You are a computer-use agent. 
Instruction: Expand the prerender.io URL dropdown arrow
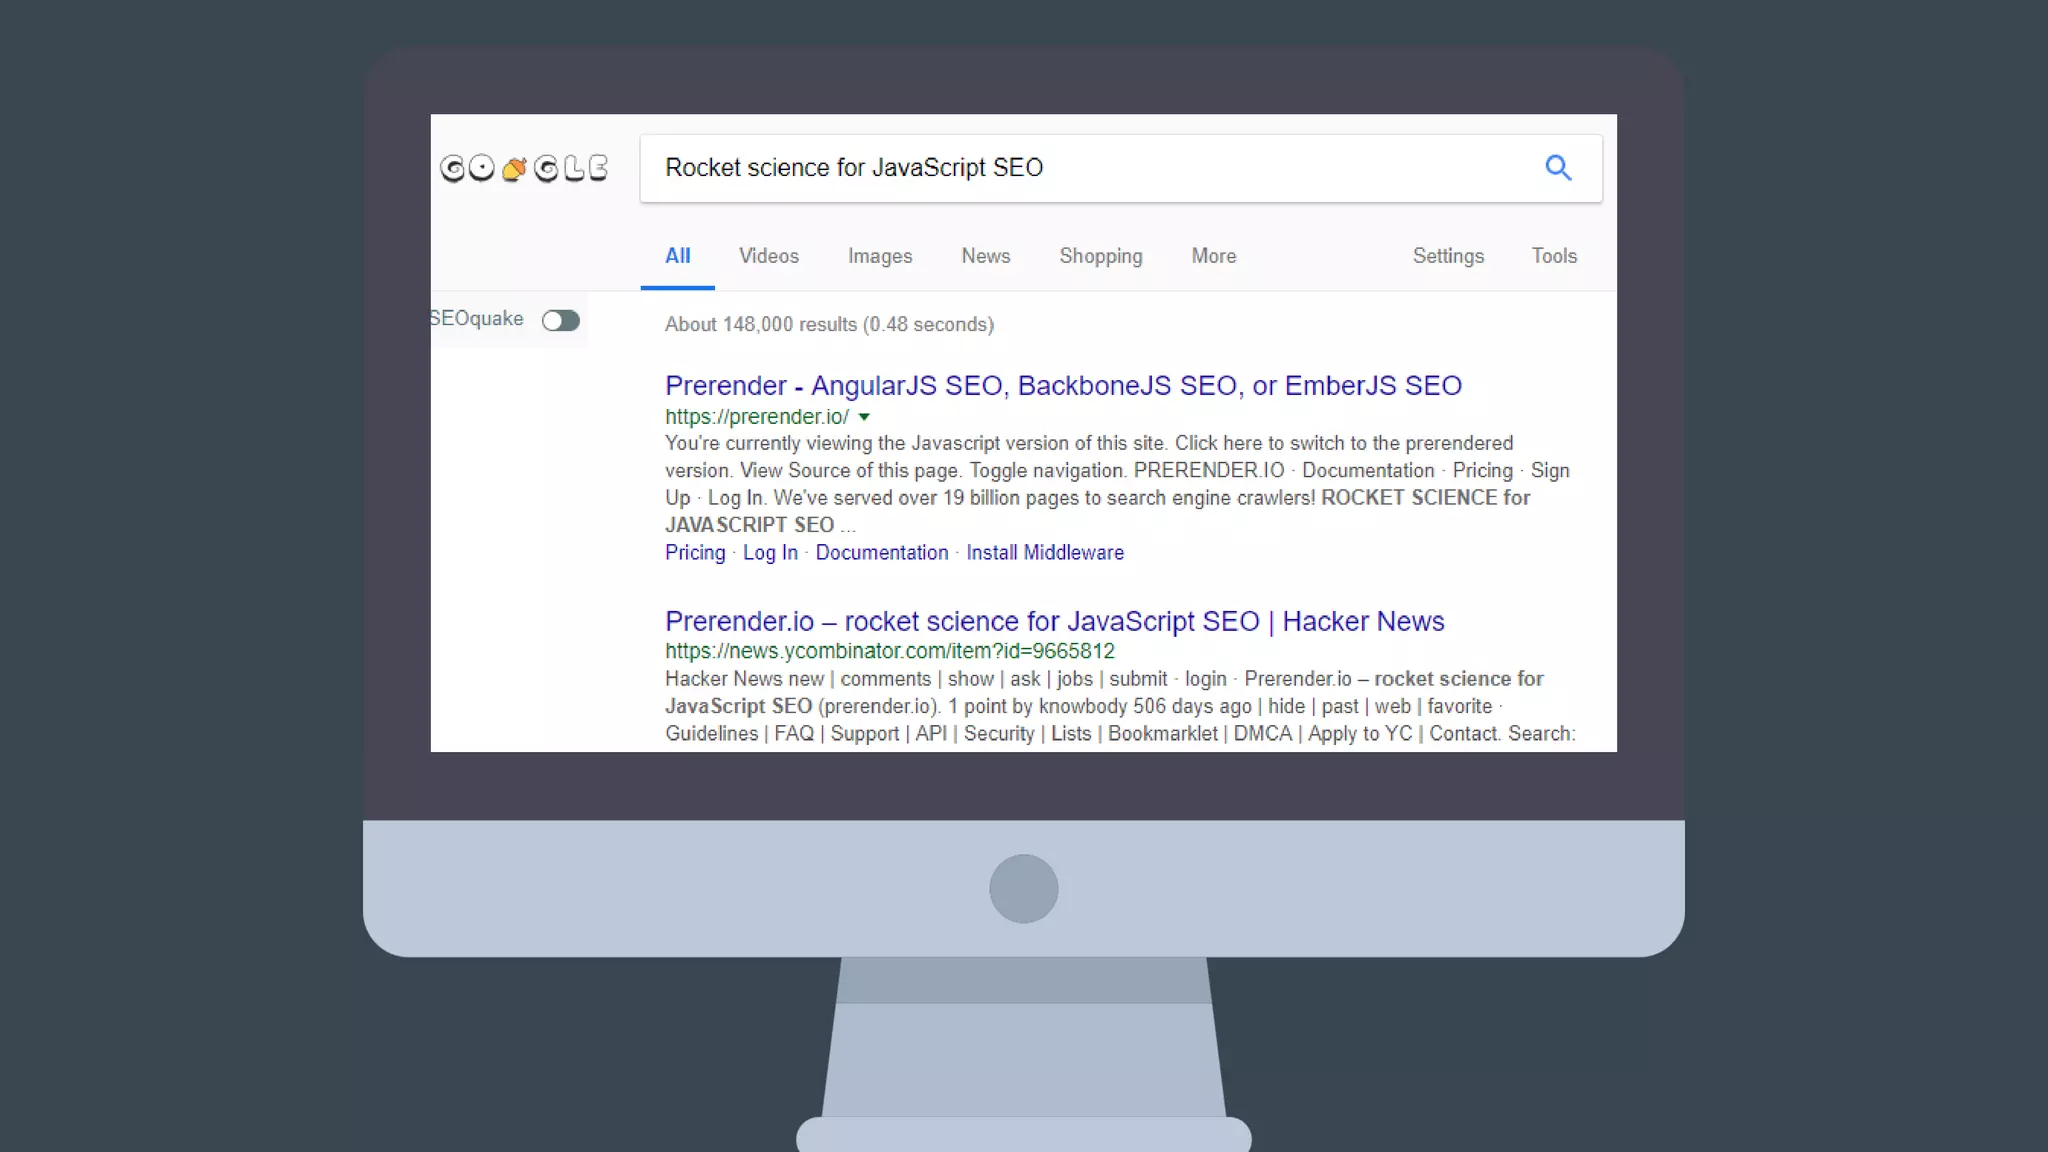(864, 417)
